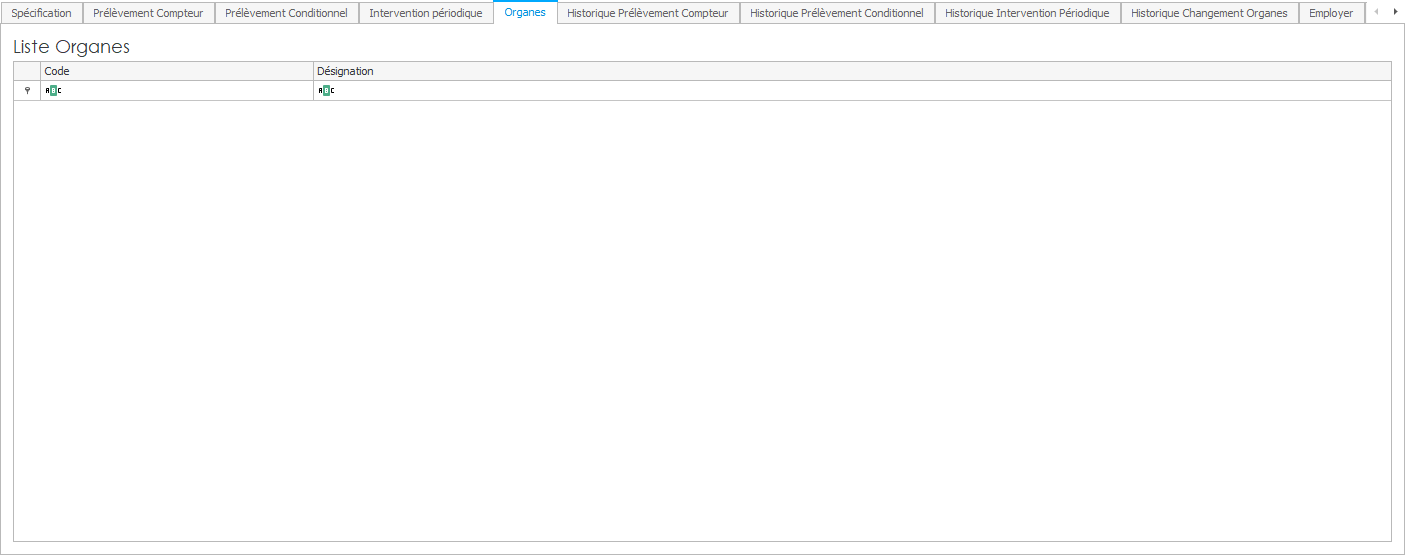Viewport: 1405px width, 555px height.
Task: Sort by the Code column header
Action: click(177, 71)
